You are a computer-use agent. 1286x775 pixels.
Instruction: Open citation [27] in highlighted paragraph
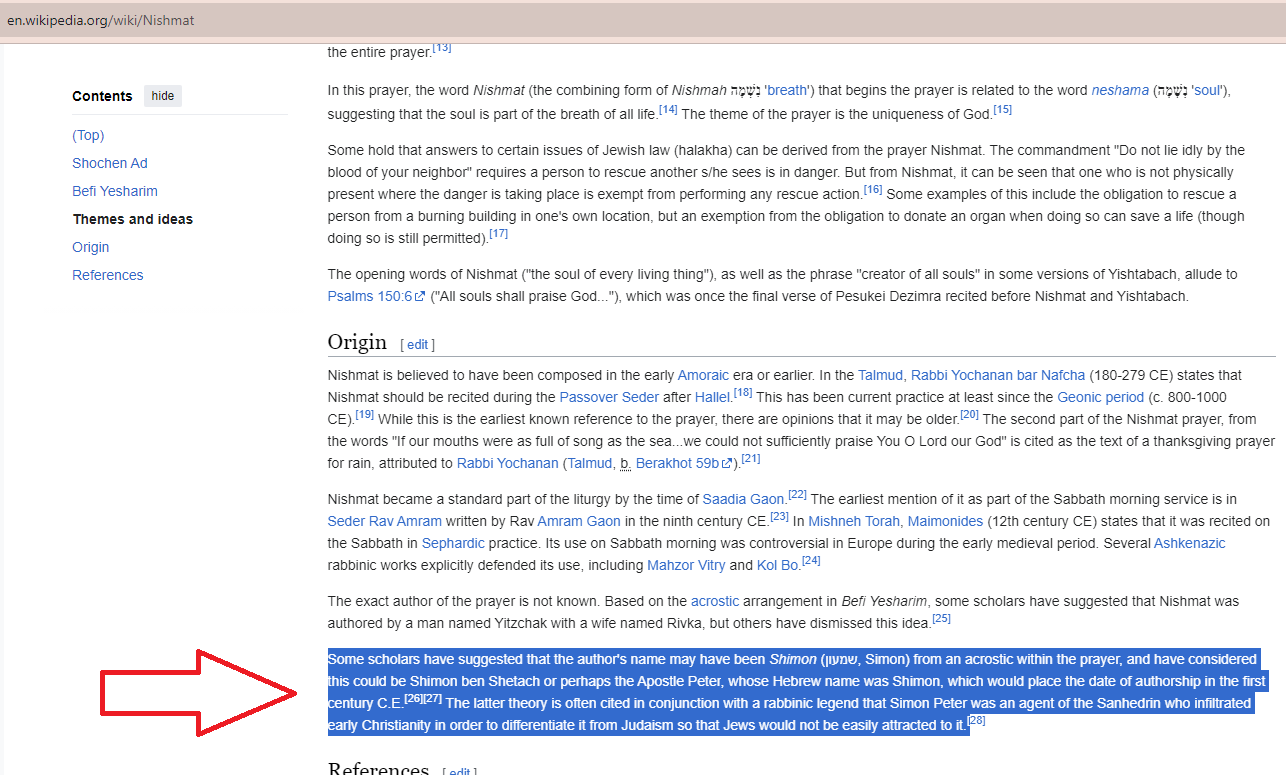pos(433,699)
